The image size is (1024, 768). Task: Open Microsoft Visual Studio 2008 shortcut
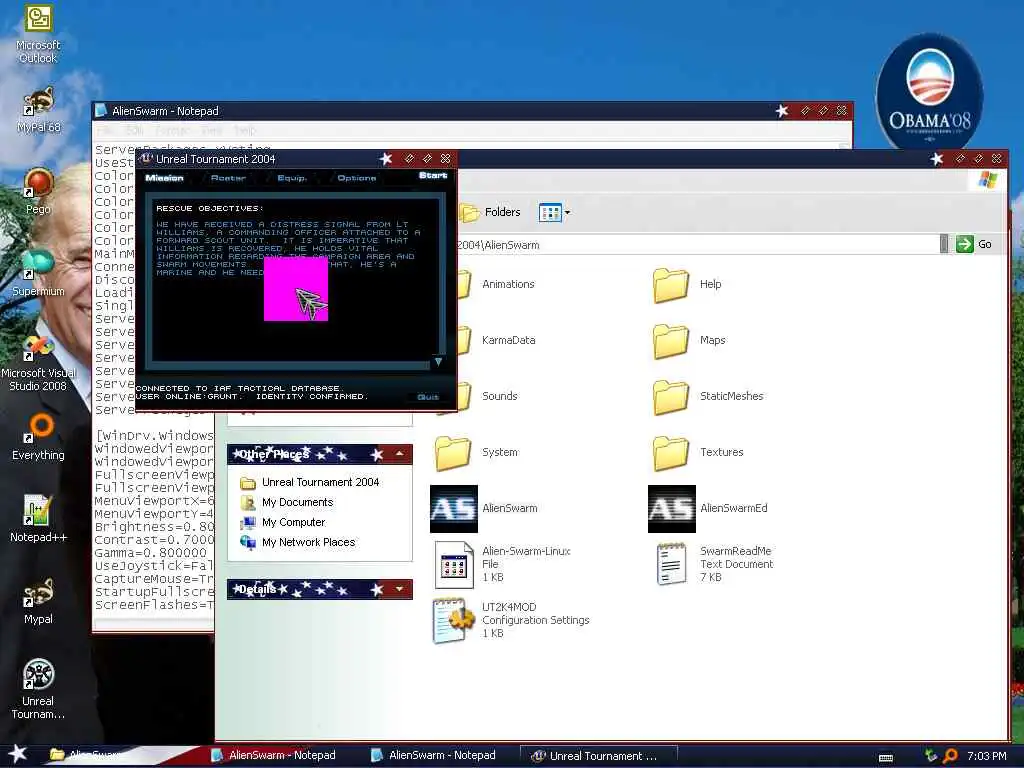click(x=38, y=362)
